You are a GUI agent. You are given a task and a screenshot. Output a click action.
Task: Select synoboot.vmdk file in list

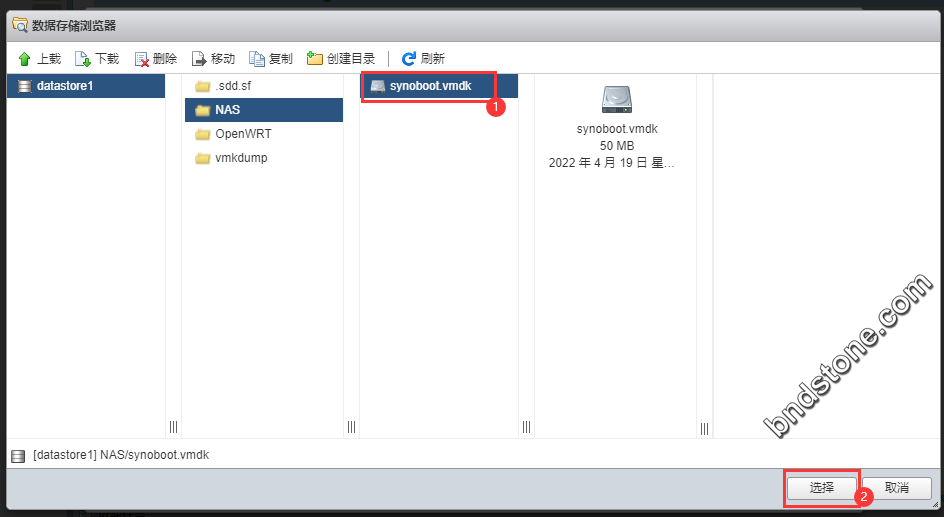click(x=439, y=86)
